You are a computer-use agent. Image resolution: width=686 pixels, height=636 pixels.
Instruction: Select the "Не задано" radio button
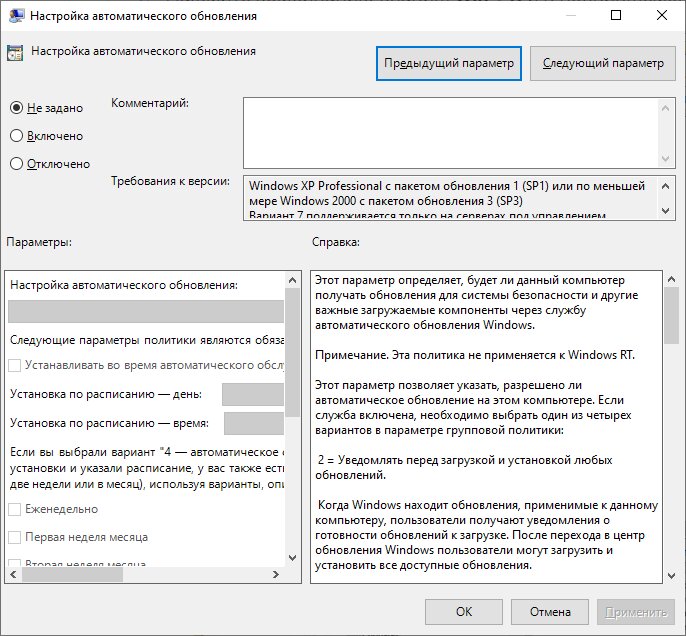16,108
